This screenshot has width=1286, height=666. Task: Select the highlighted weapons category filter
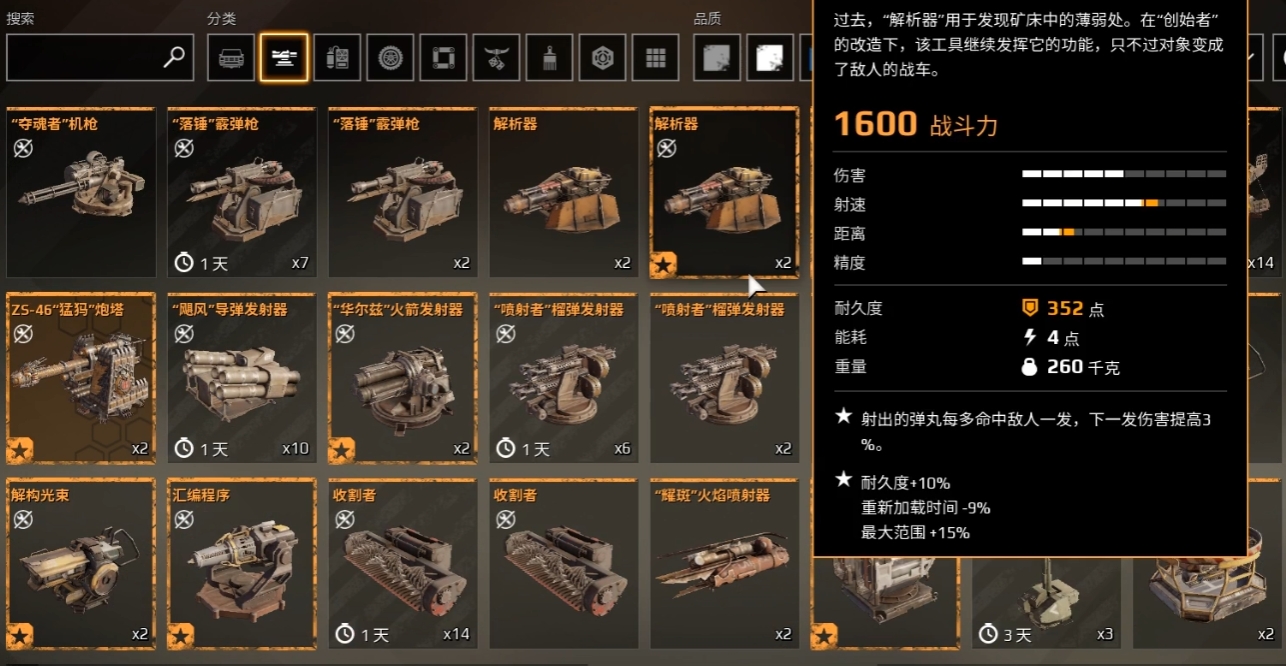[284, 57]
